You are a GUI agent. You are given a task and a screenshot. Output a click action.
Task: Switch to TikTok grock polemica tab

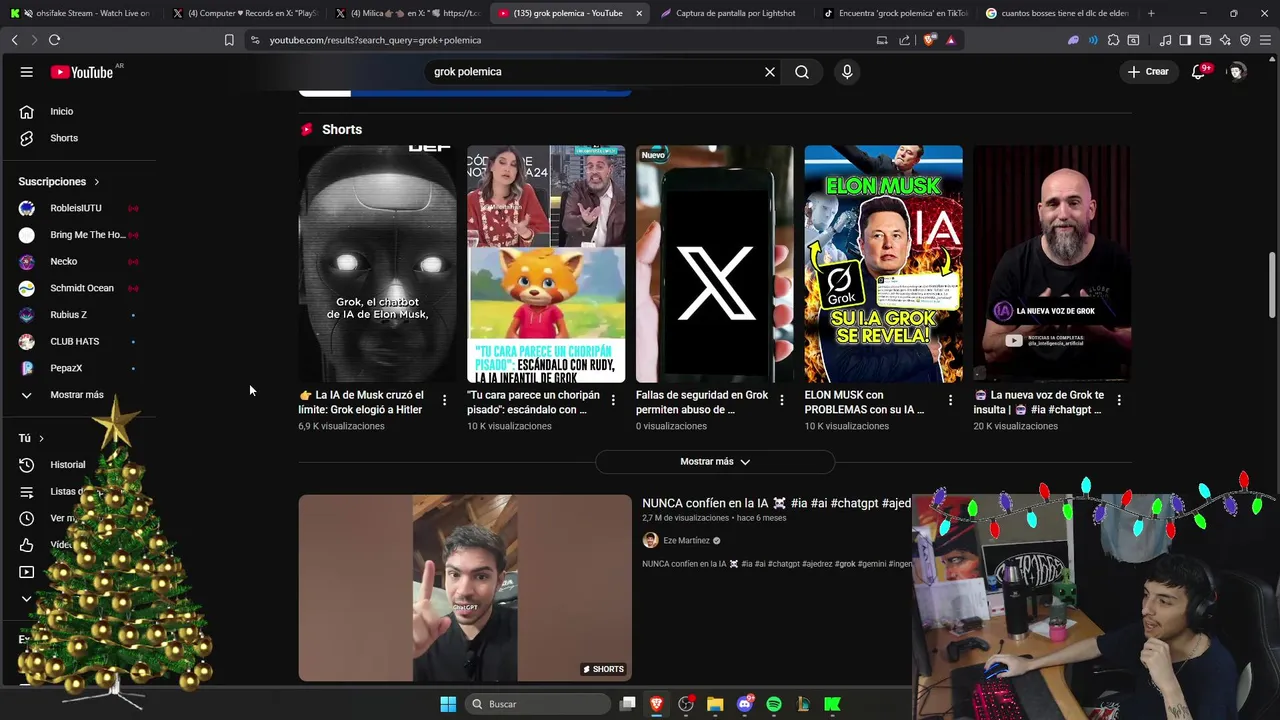click(x=896, y=13)
